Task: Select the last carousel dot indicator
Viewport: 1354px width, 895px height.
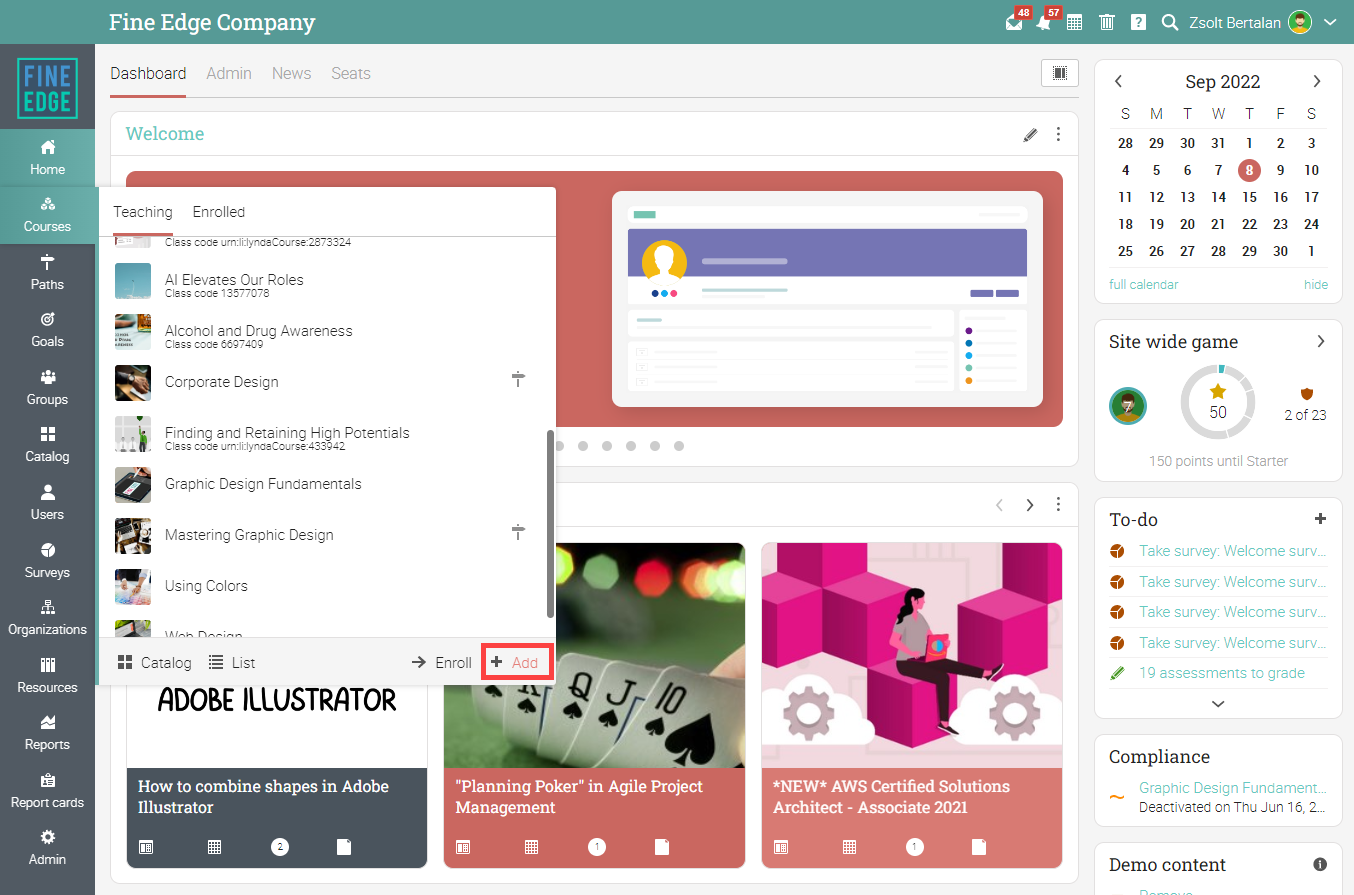Action: click(x=679, y=446)
